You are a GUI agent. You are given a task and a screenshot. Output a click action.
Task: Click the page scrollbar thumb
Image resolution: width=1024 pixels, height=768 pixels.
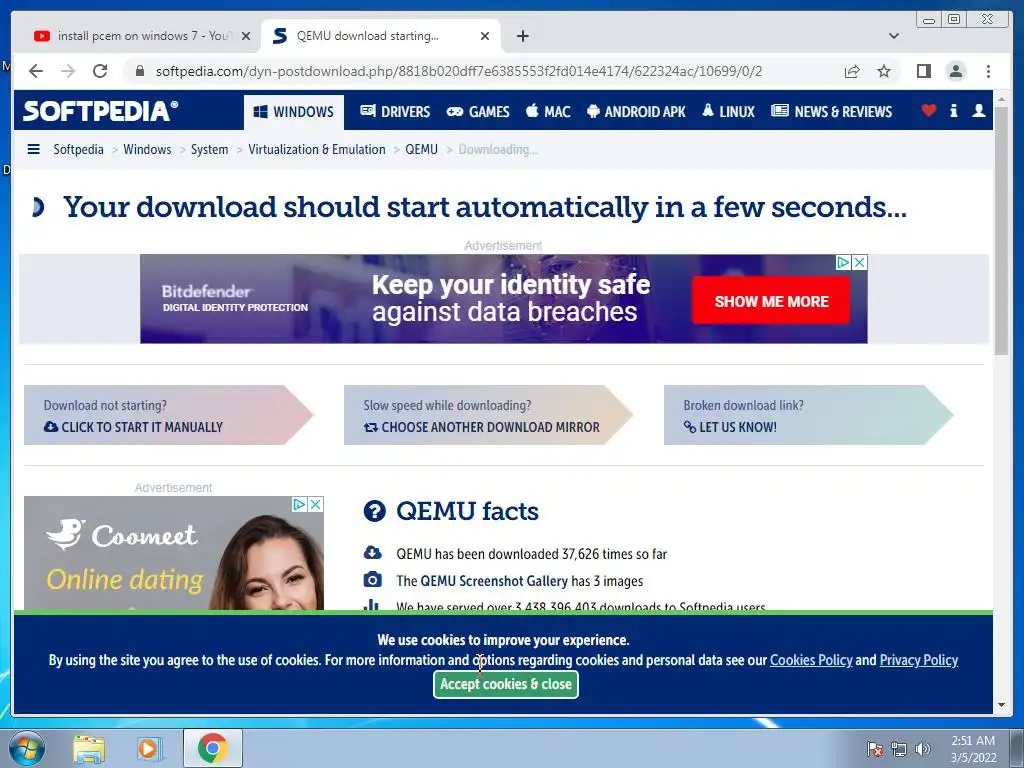(1001, 232)
